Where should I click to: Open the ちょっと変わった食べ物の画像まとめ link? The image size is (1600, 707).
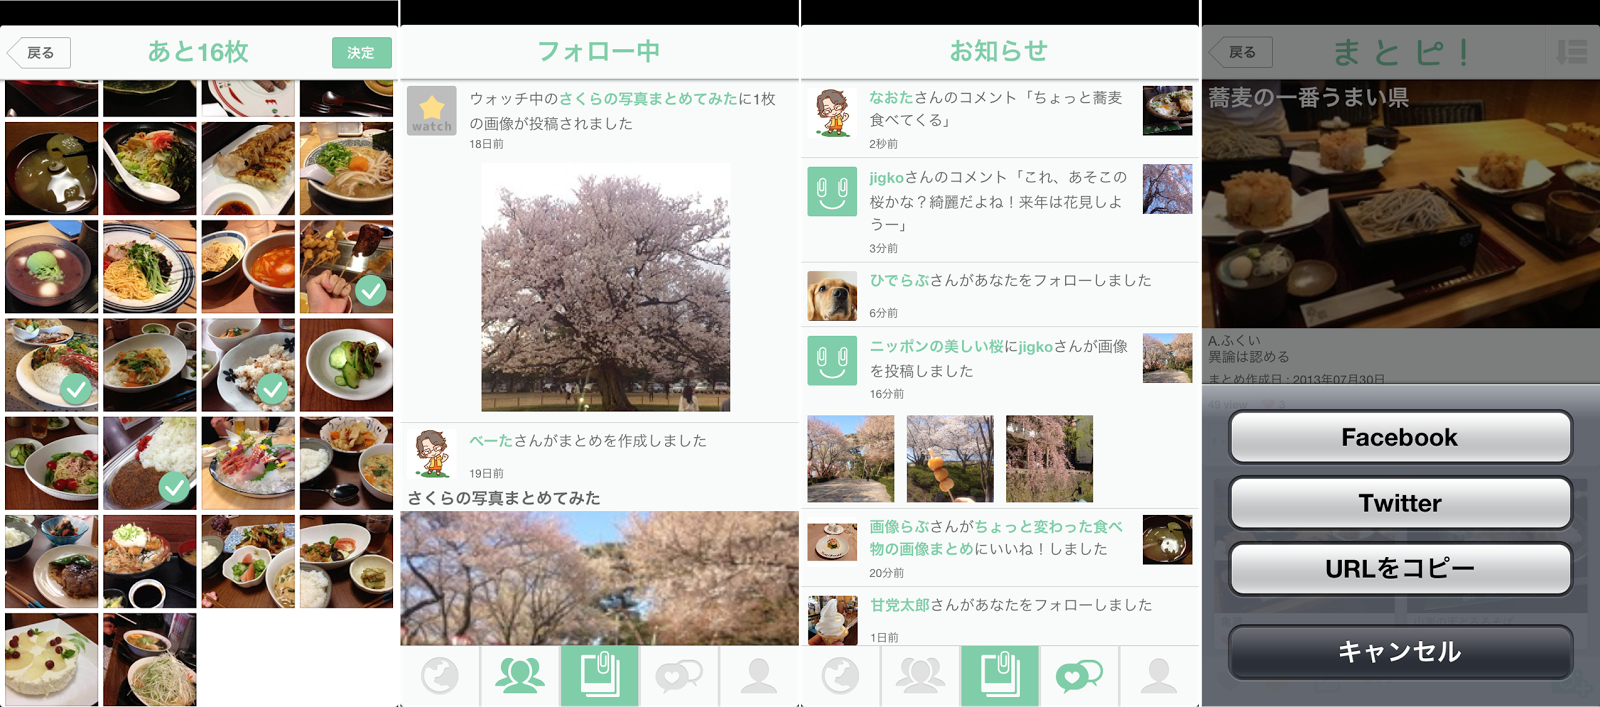tap(996, 538)
